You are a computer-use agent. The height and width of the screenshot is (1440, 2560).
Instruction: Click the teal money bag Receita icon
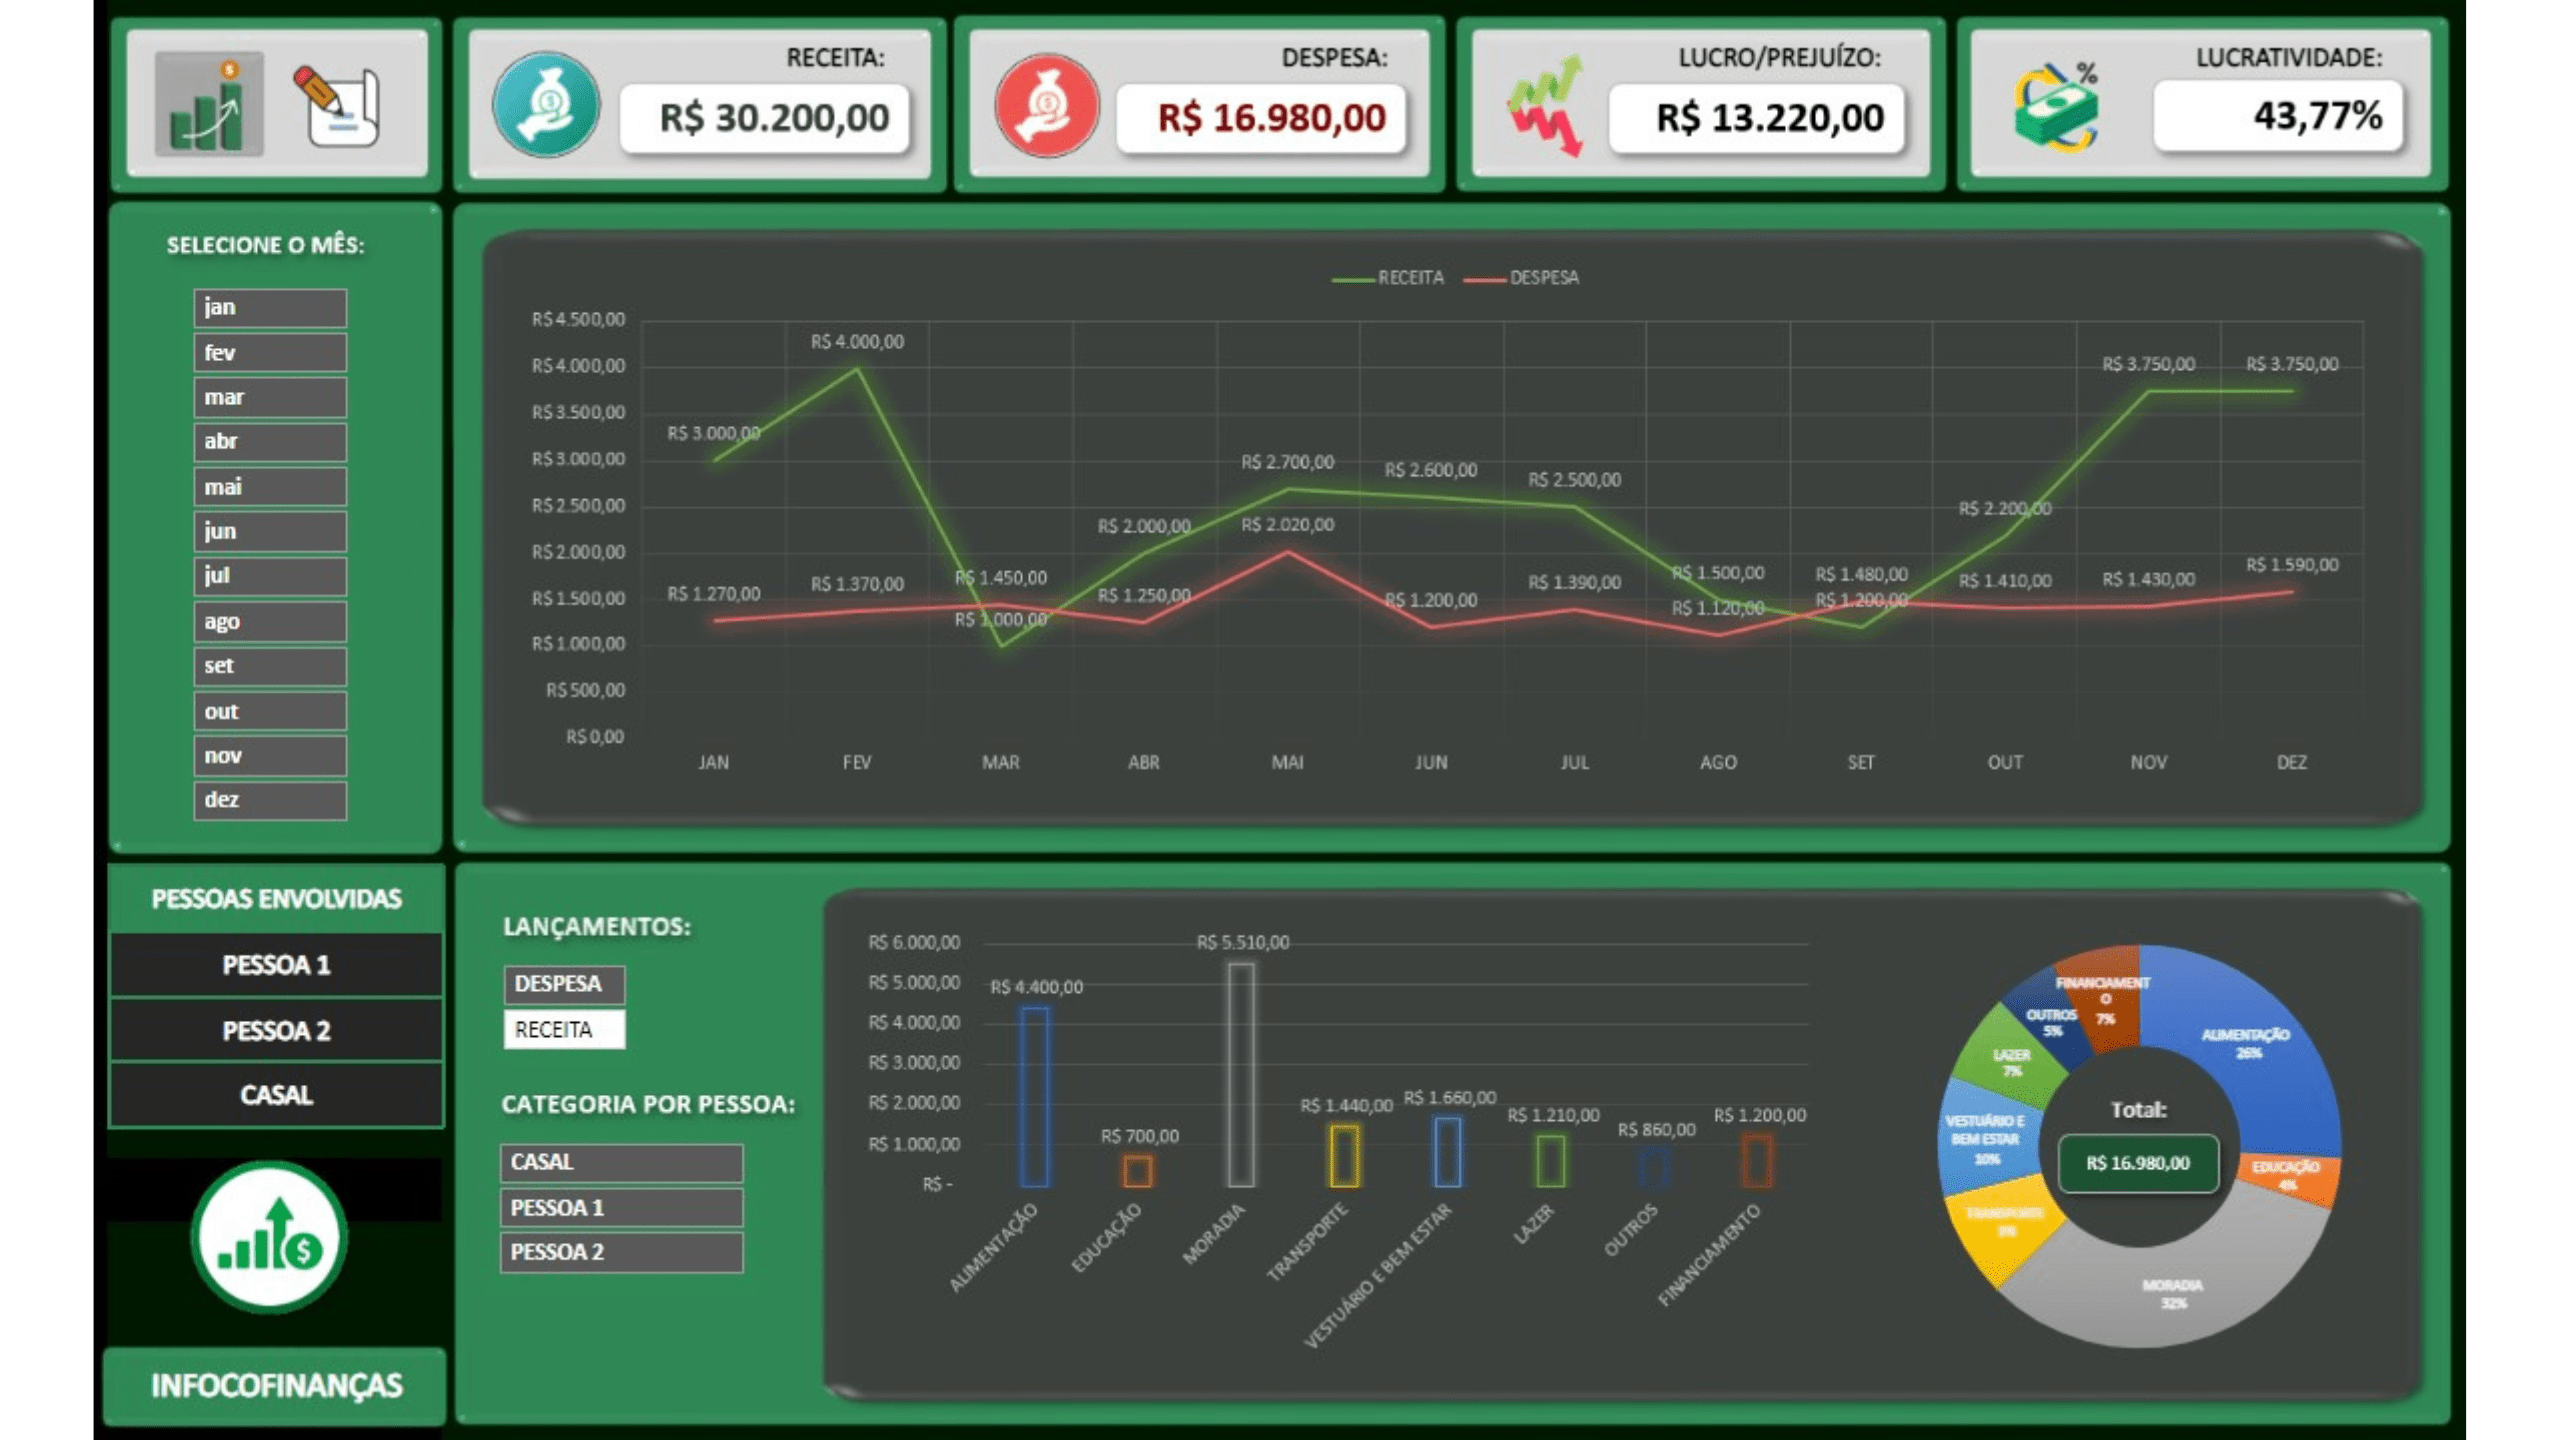click(x=546, y=104)
